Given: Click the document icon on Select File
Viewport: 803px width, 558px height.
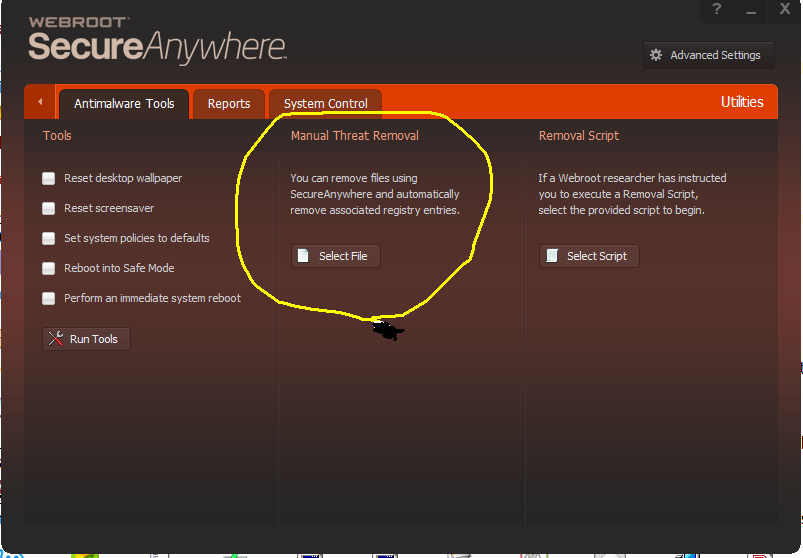Looking at the screenshot, I should pos(303,256).
